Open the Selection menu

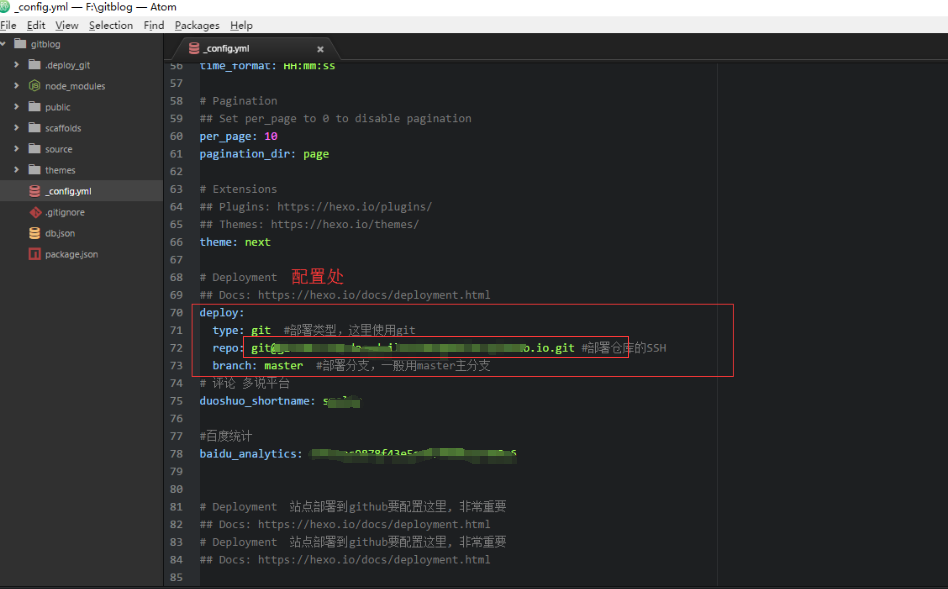click(111, 25)
